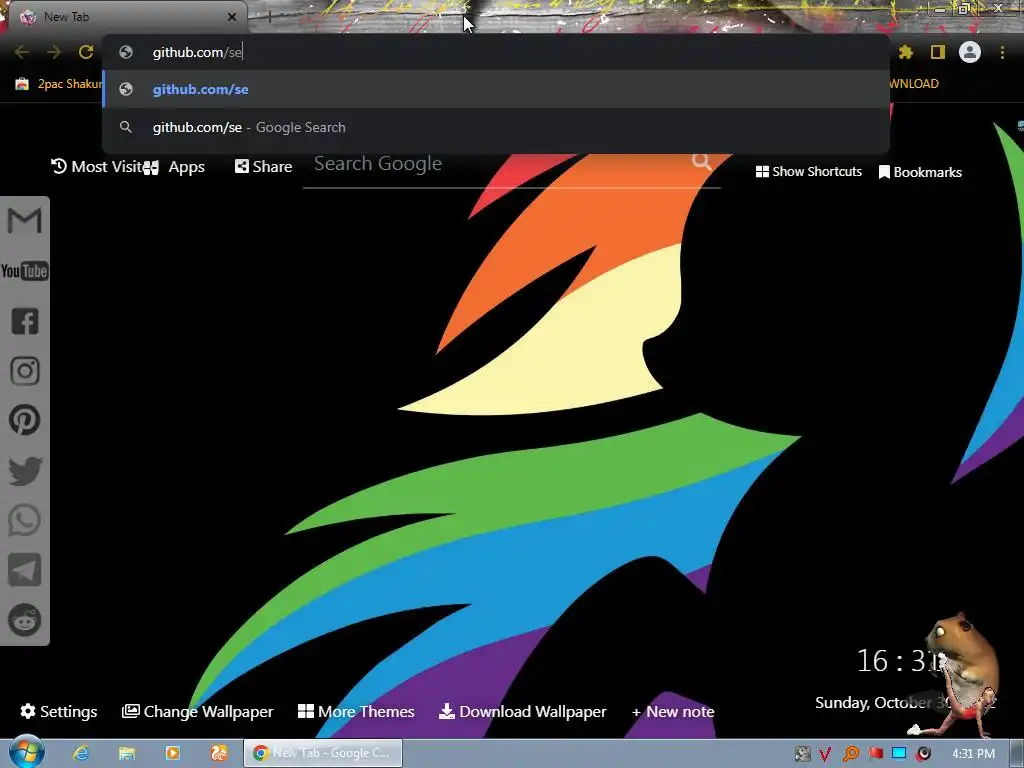
Task: Select the github.com/se Google Search suggestion
Action: tap(496, 127)
